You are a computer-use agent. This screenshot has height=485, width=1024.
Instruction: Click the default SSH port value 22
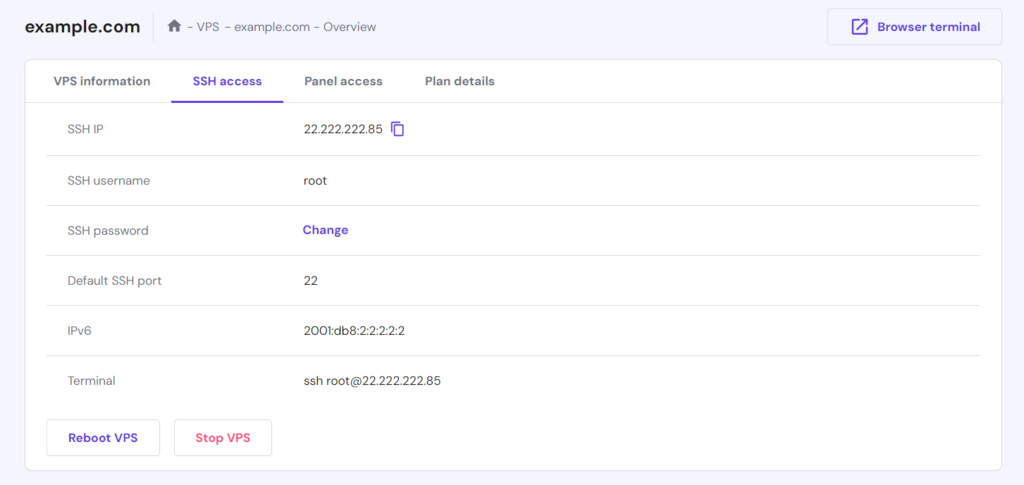311,281
